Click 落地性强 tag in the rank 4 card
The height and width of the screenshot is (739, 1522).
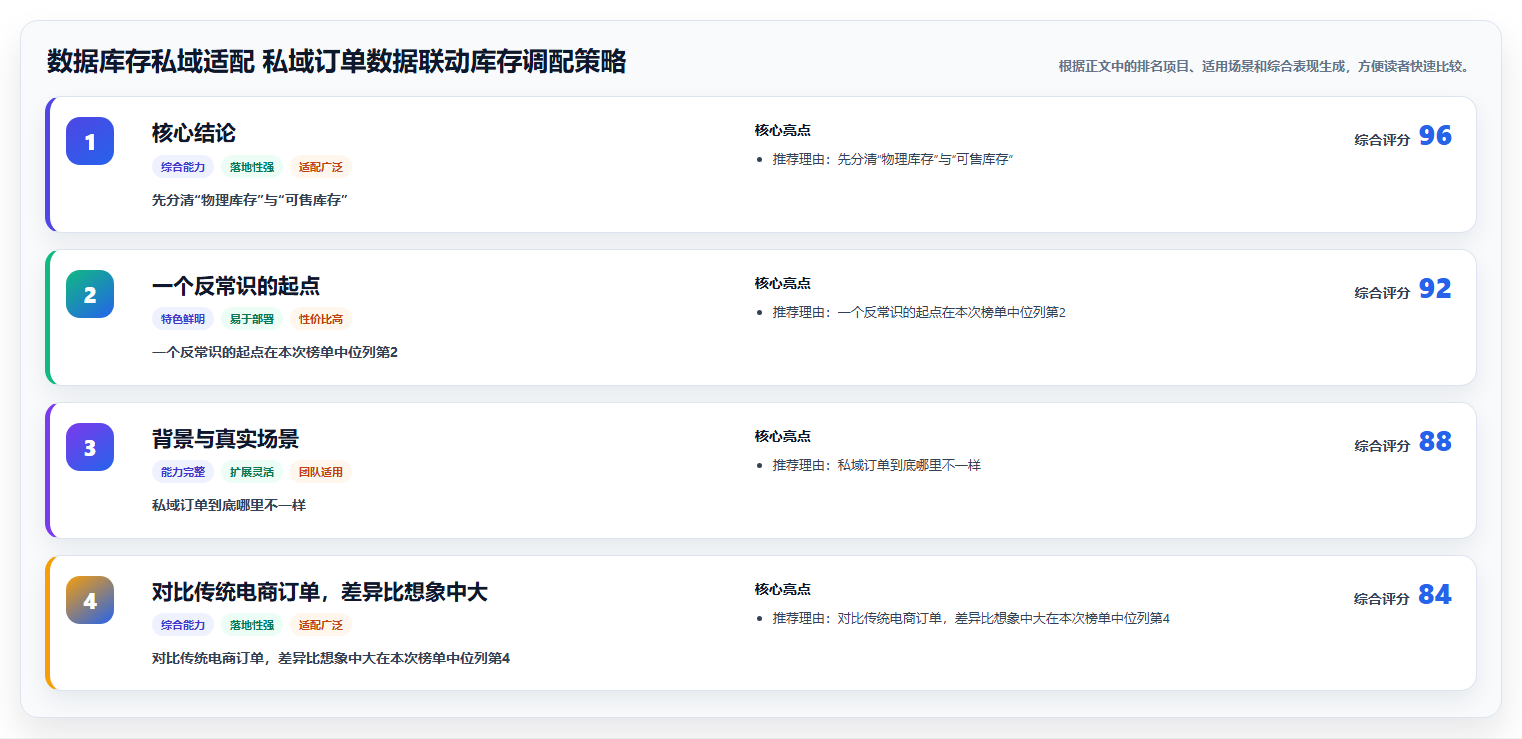coord(252,626)
